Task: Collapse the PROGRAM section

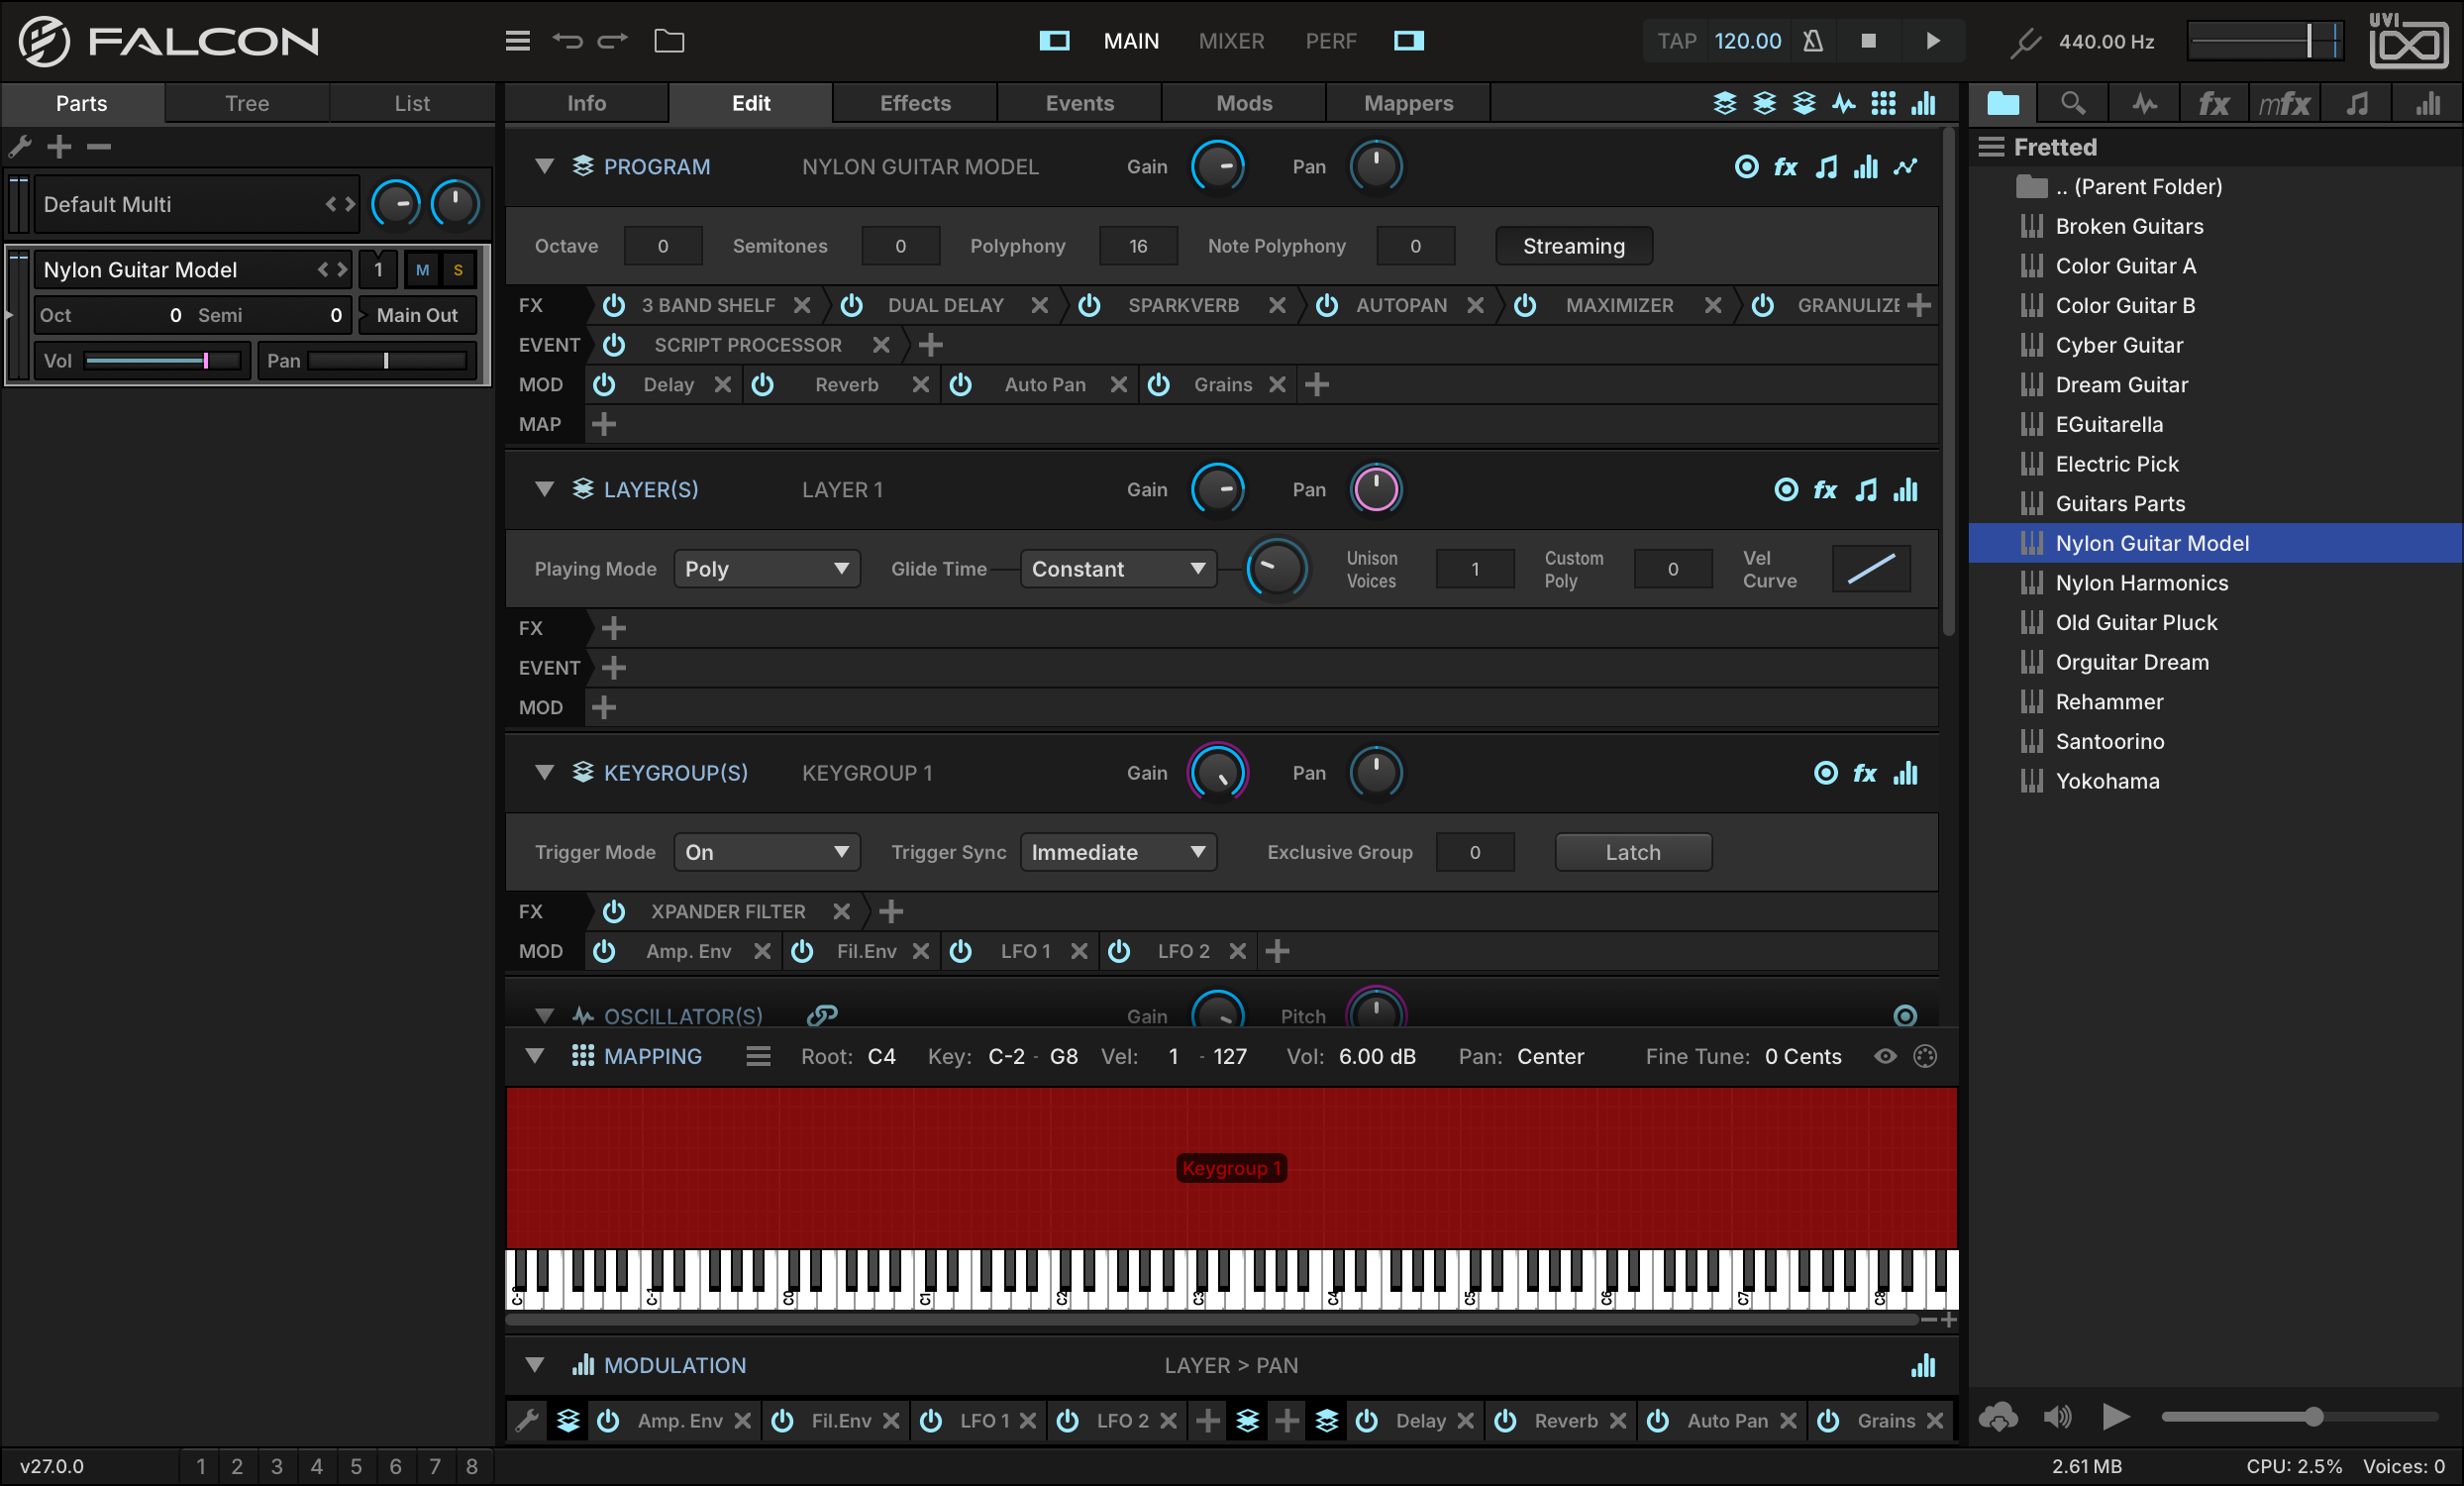Action: (x=544, y=166)
